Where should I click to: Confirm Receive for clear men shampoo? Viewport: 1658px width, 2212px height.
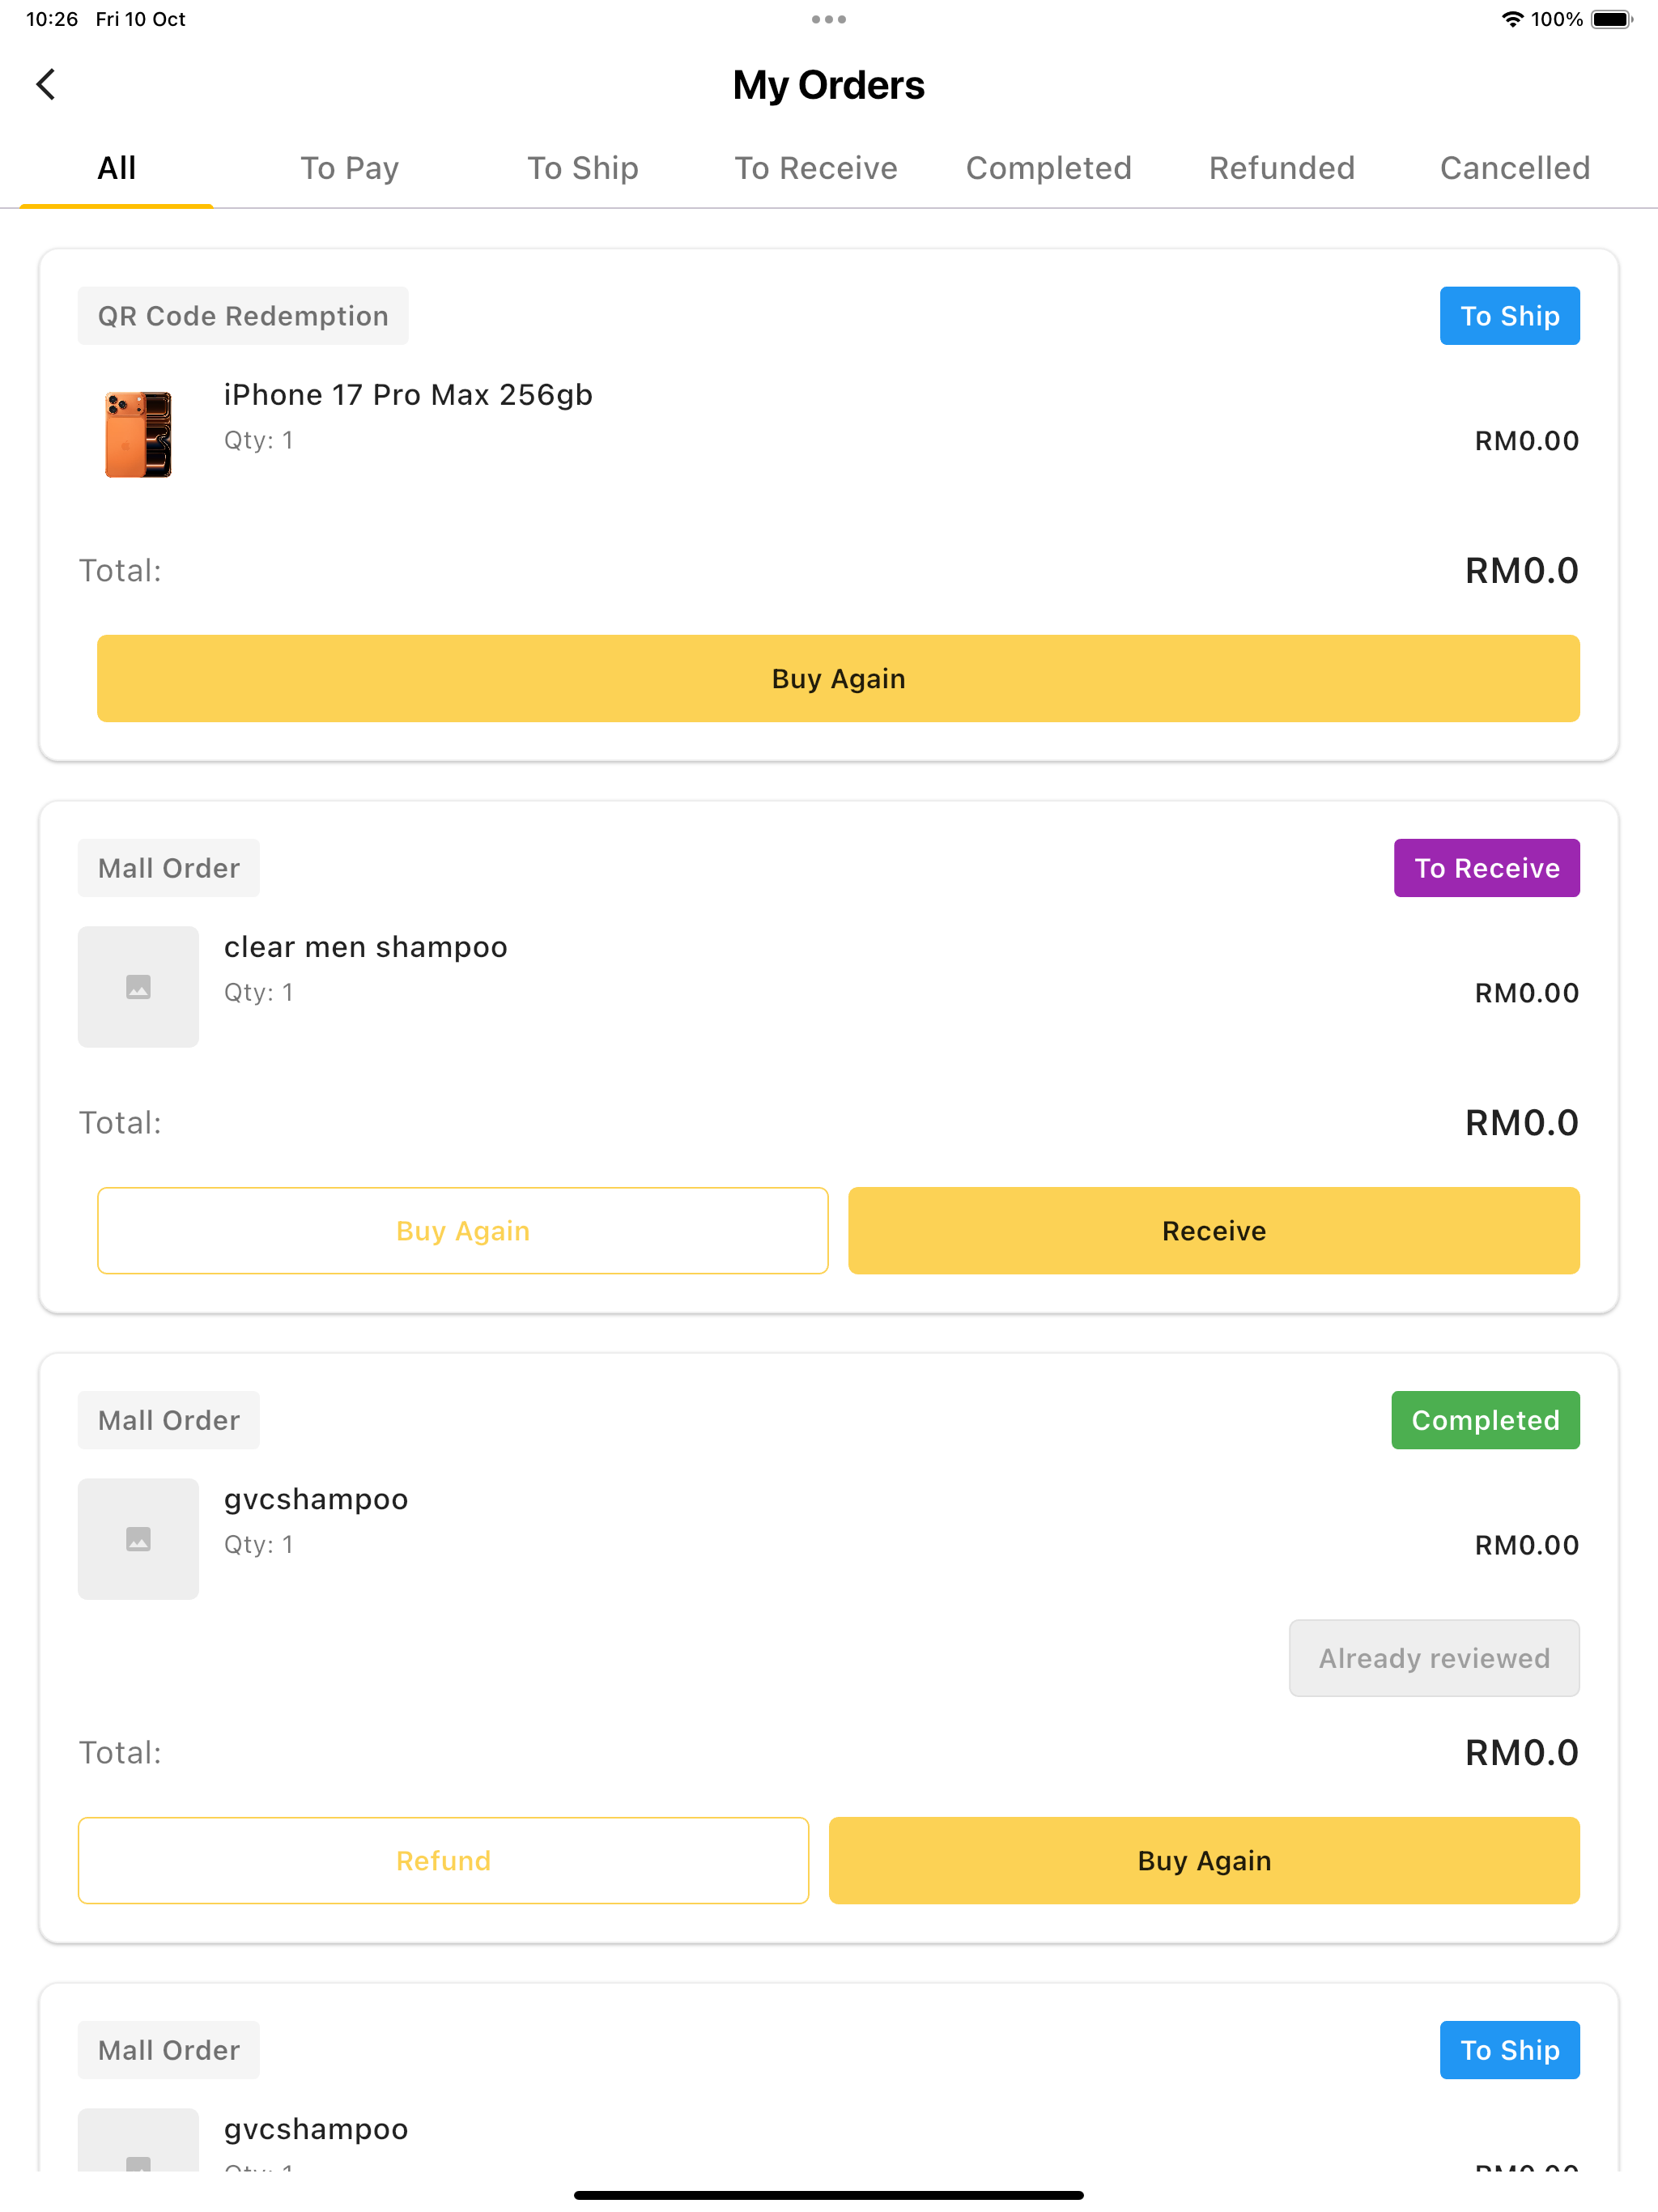point(1214,1231)
